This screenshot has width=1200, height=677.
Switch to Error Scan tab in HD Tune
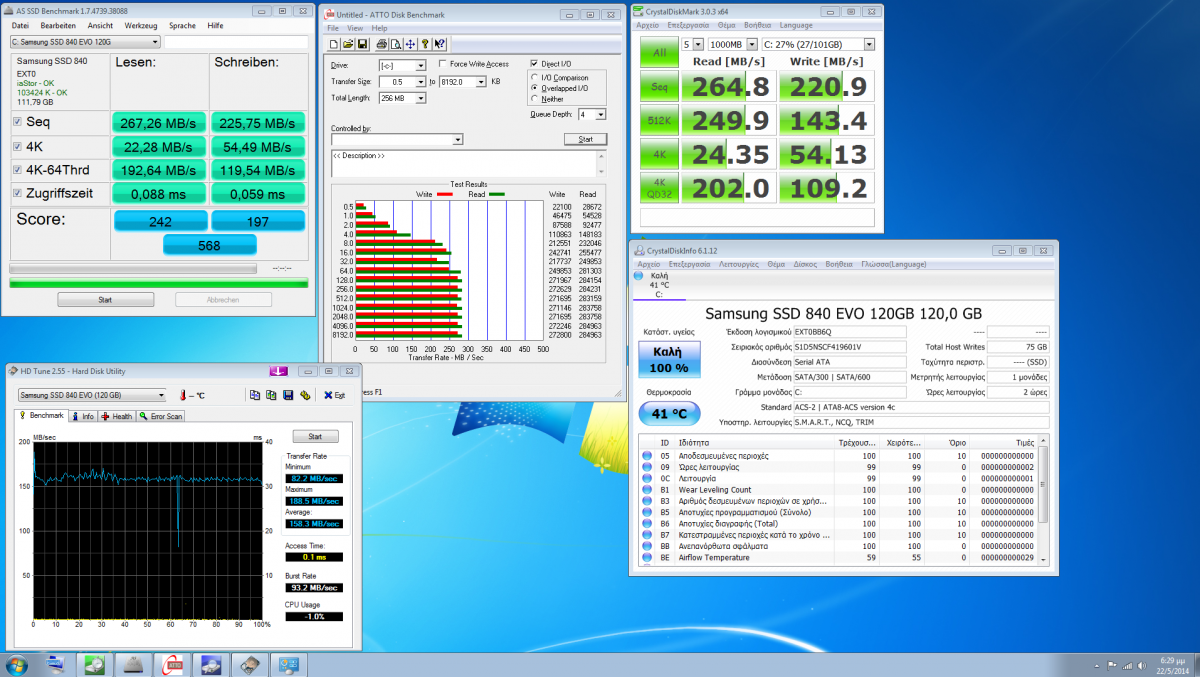click(x=160, y=416)
